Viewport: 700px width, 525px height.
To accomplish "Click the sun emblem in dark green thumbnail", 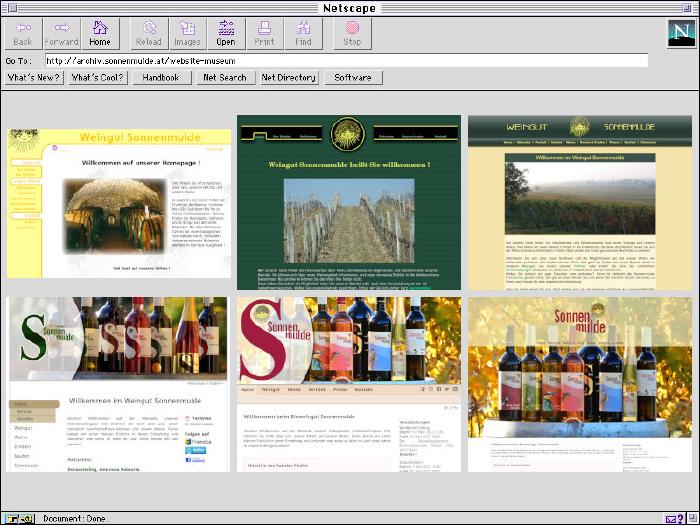I will tap(347, 133).
